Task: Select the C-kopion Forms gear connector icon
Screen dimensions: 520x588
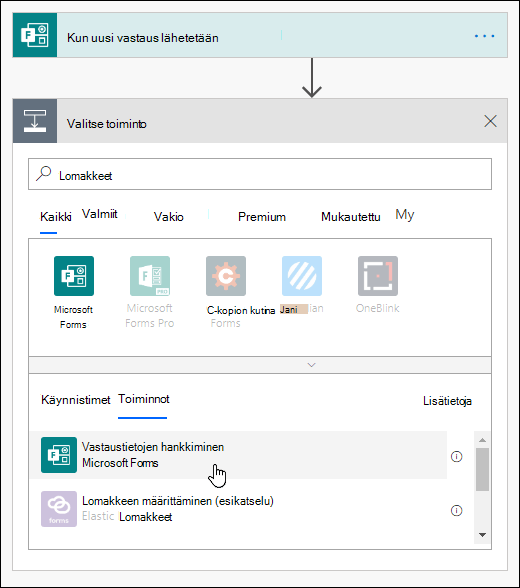Action: [x=226, y=276]
